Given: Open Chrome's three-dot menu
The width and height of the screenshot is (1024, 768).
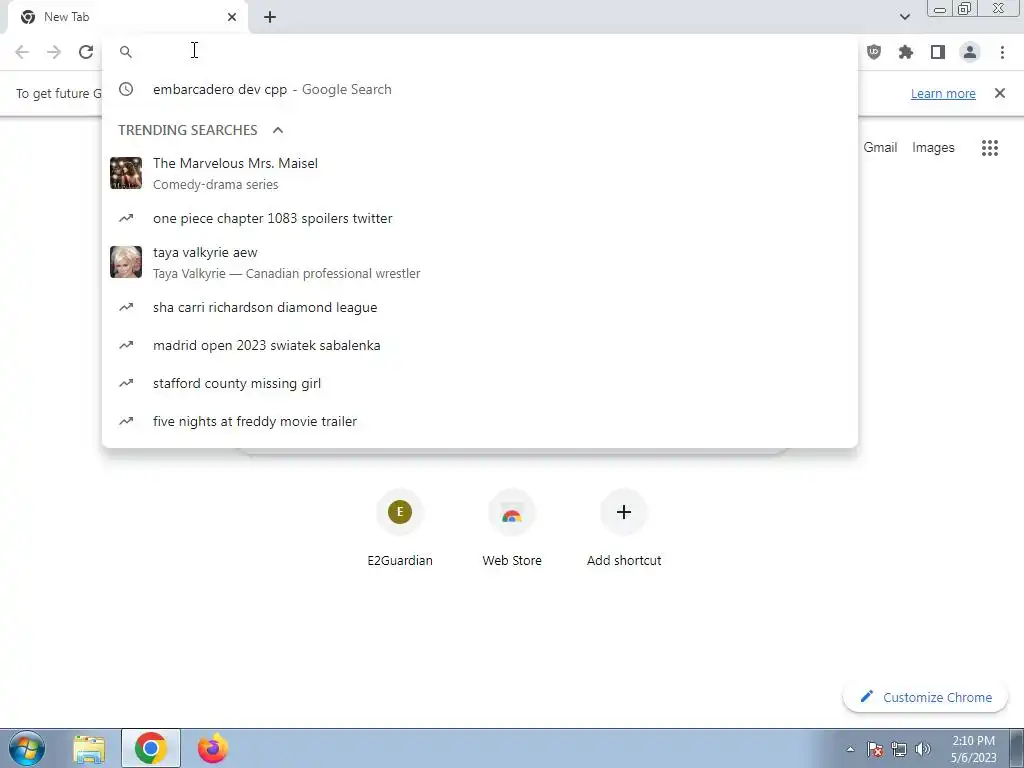Looking at the screenshot, I should click(1002, 52).
